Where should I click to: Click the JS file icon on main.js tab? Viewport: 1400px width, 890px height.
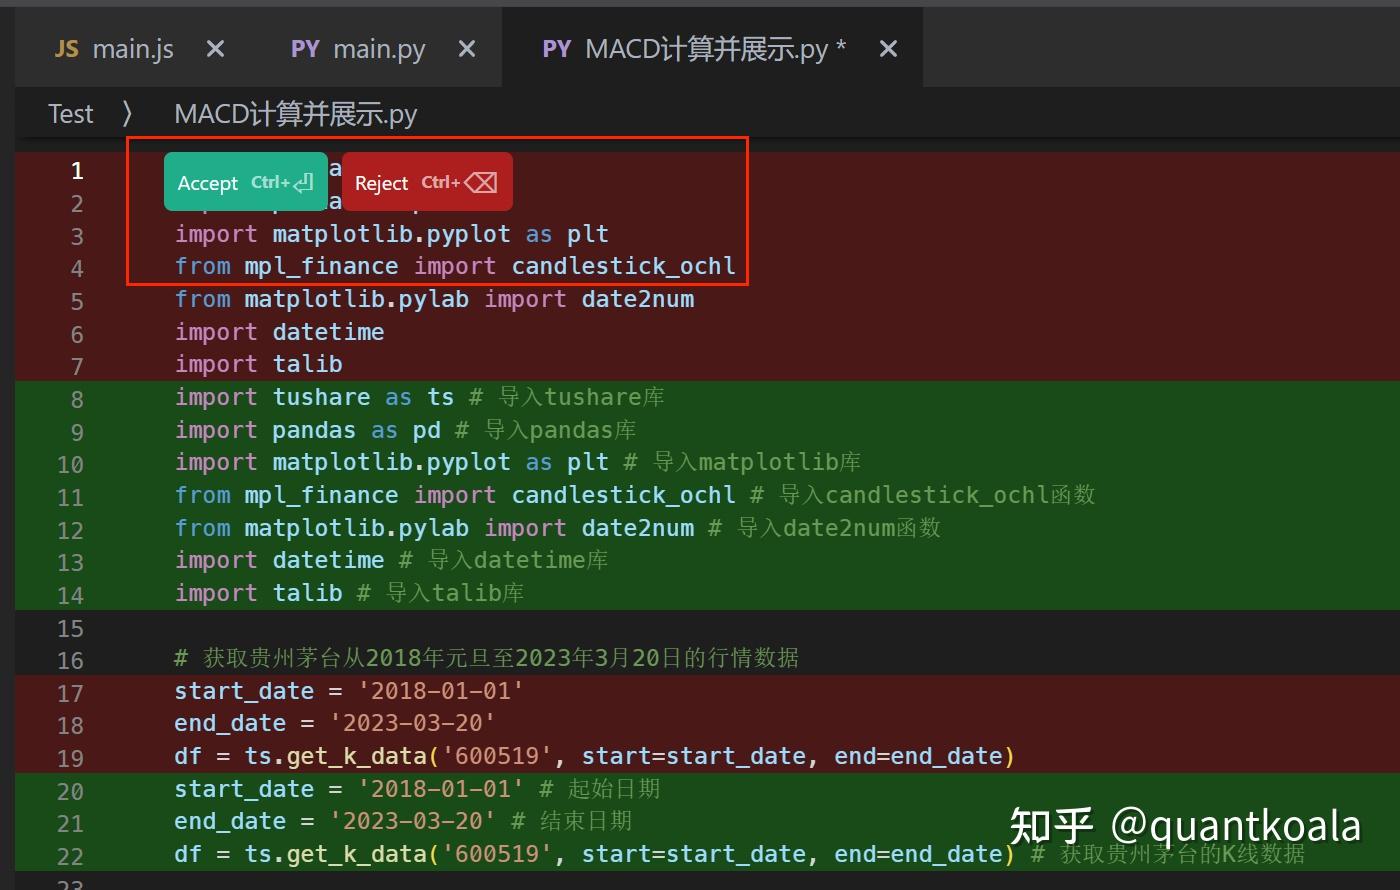(67, 49)
